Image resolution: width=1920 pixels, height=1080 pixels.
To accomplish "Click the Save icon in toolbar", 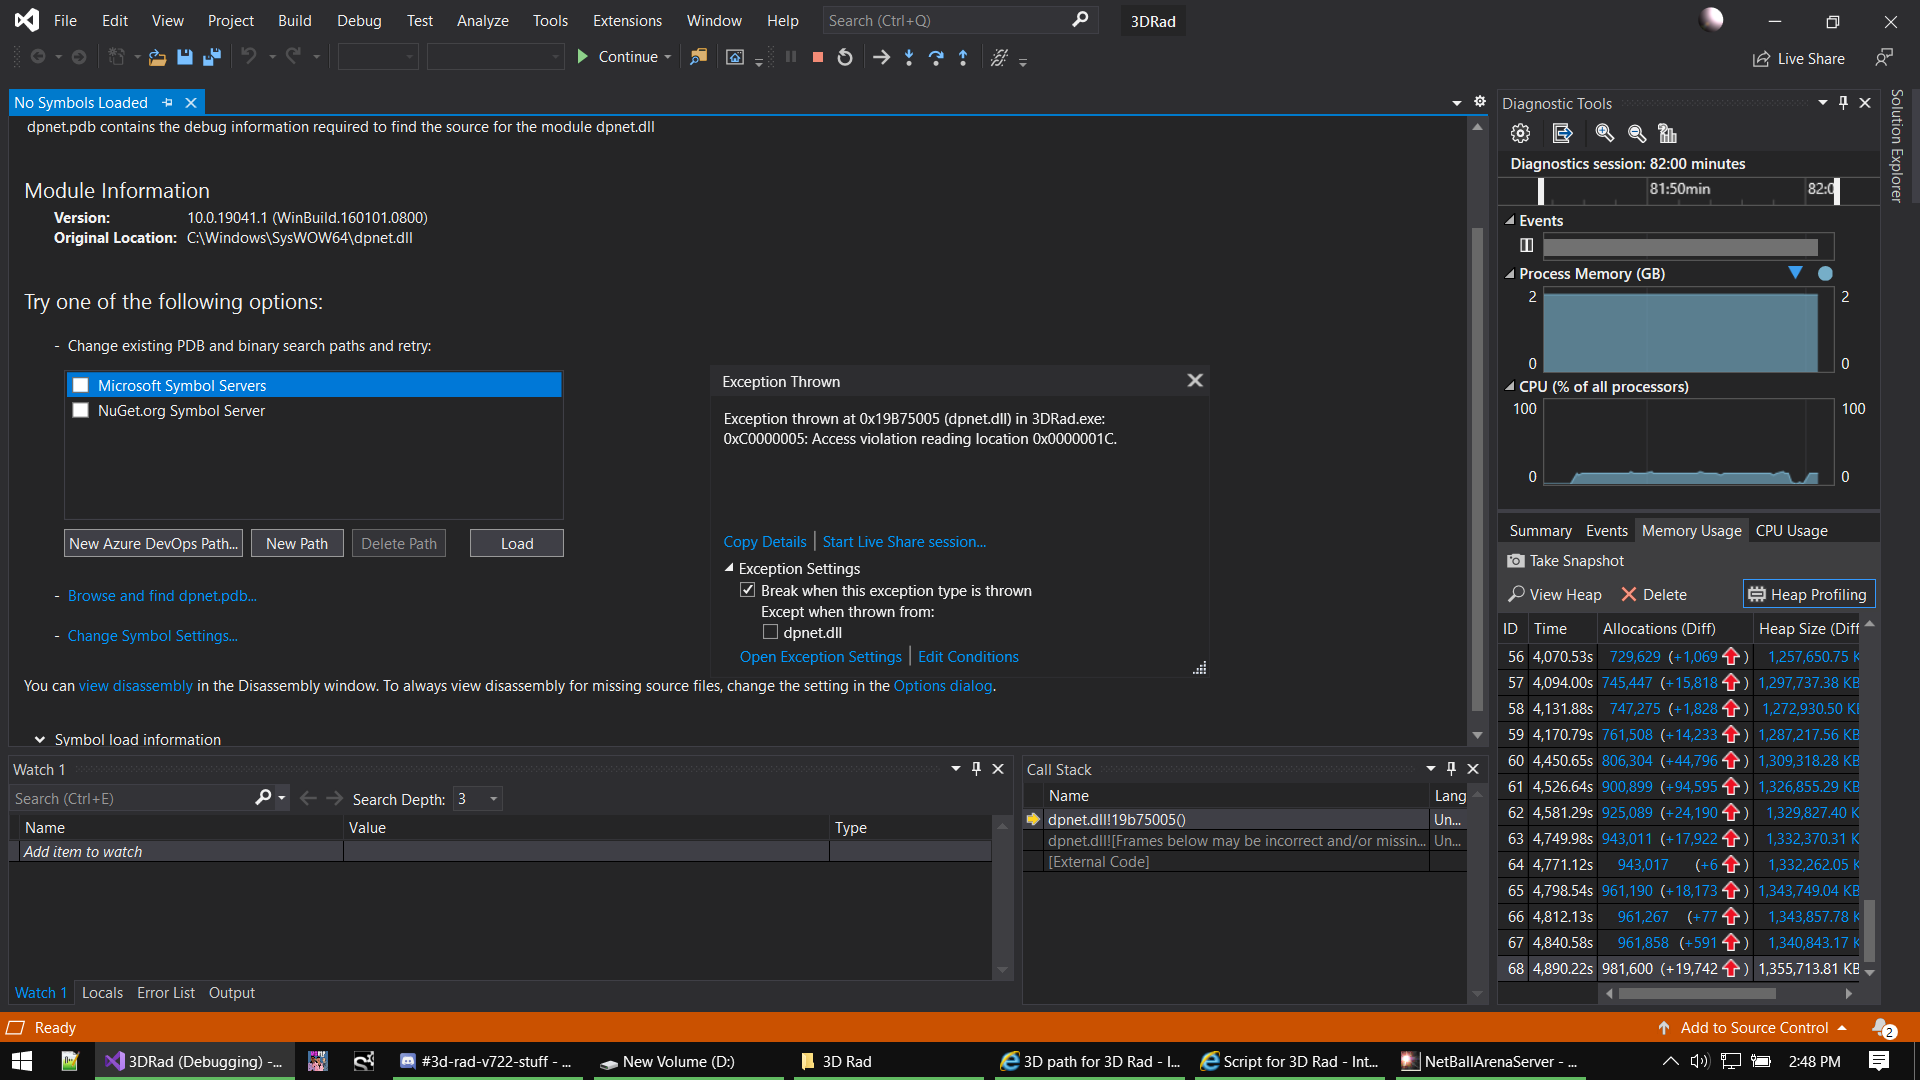I will click(x=185, y=58).
